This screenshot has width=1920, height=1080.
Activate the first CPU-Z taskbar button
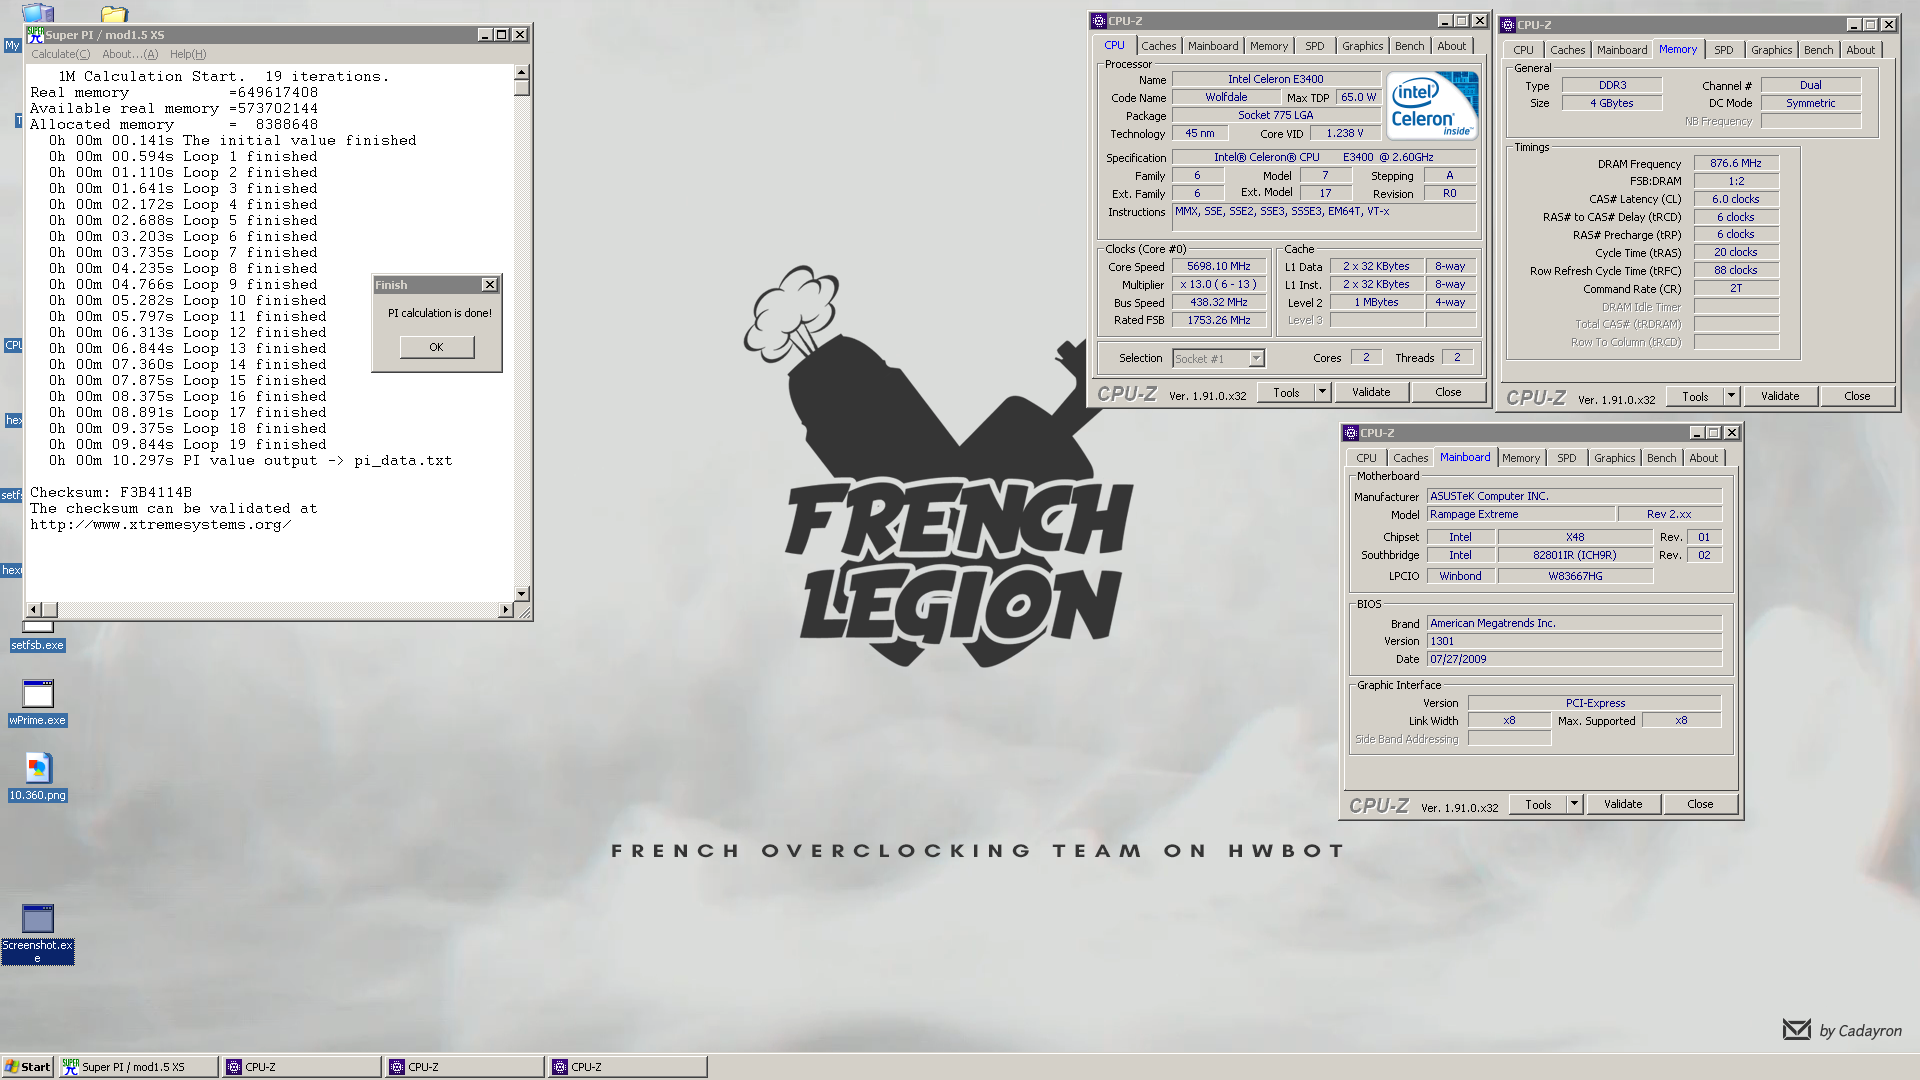coord(301,1067)
